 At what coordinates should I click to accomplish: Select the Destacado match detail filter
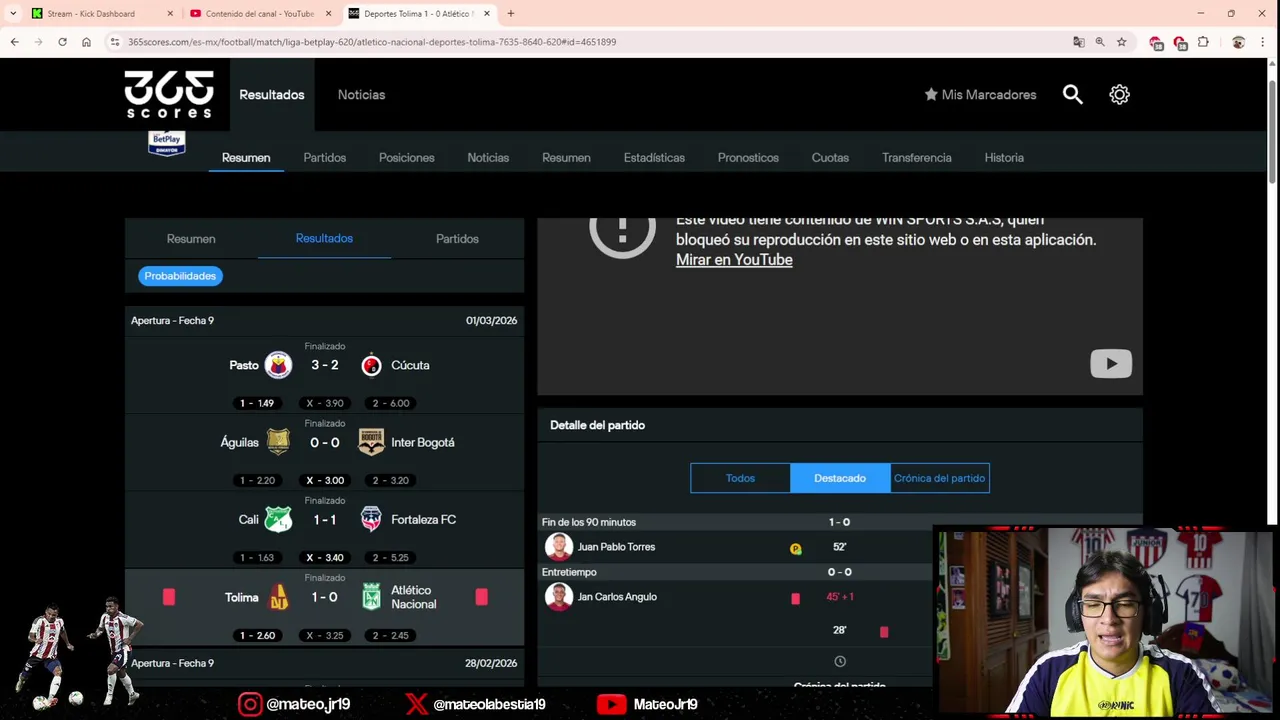coord(840,478)
